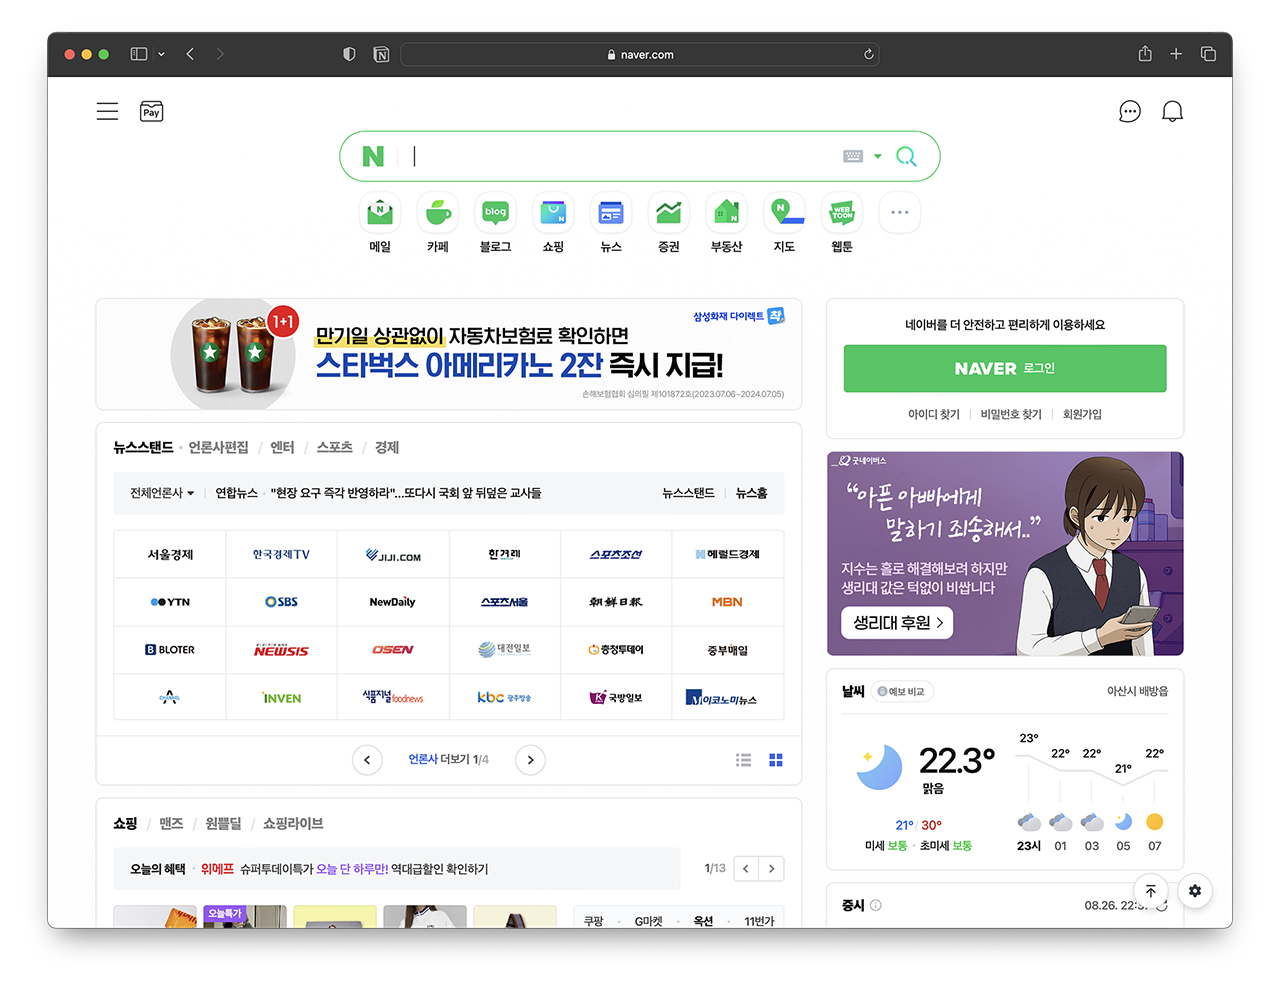This screenshot has width=1280, height=991.
Task: Open the notifications bell icon
Action: [x=1172, y=111]
